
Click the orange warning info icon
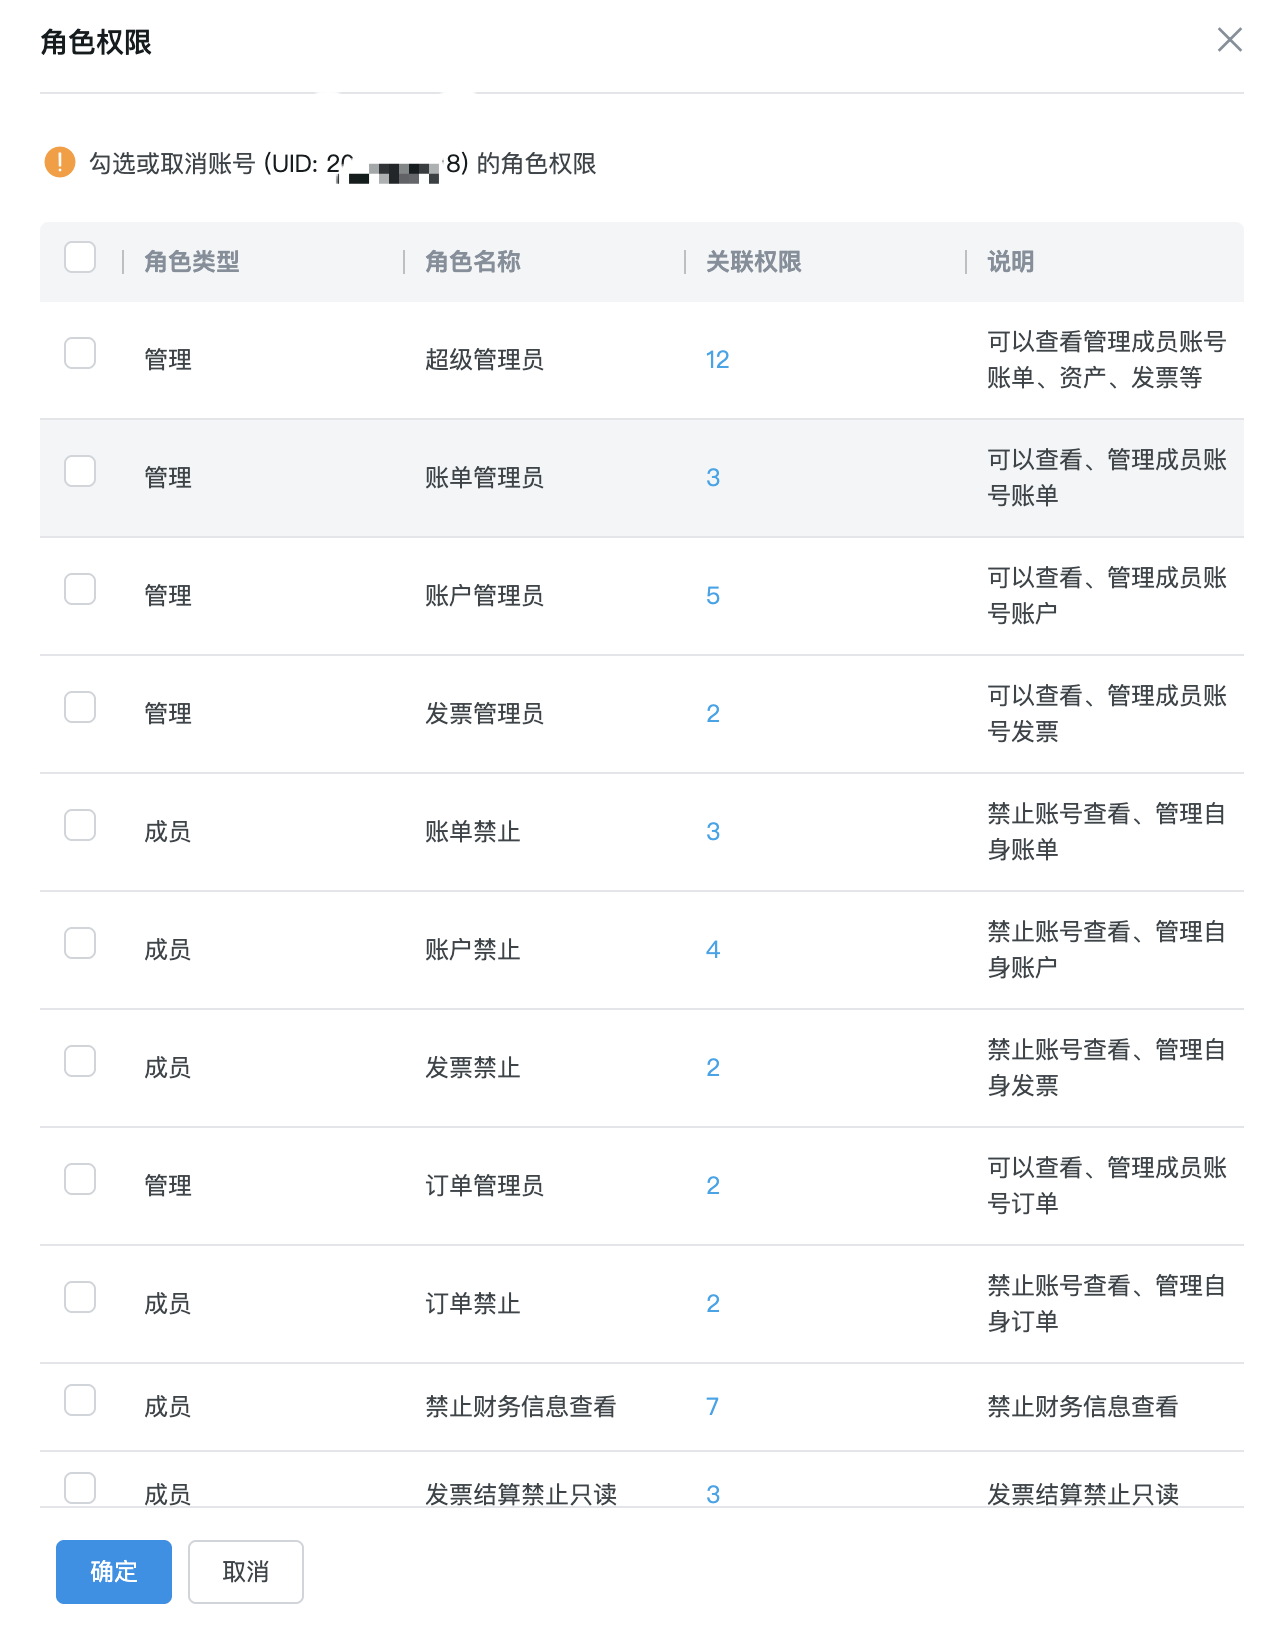click(60, 162)
